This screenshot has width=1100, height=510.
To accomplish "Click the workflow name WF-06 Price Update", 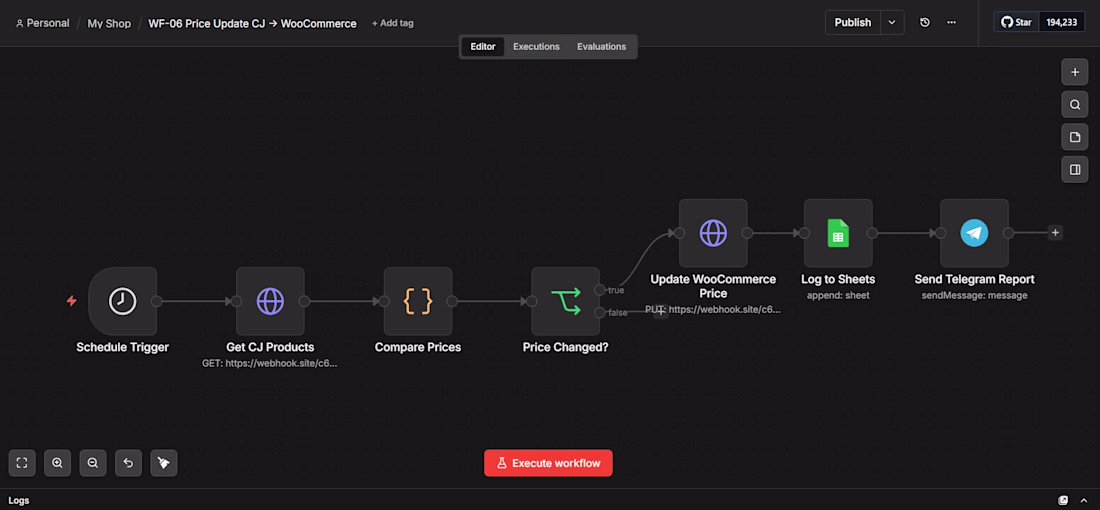I will pos(252,23).
